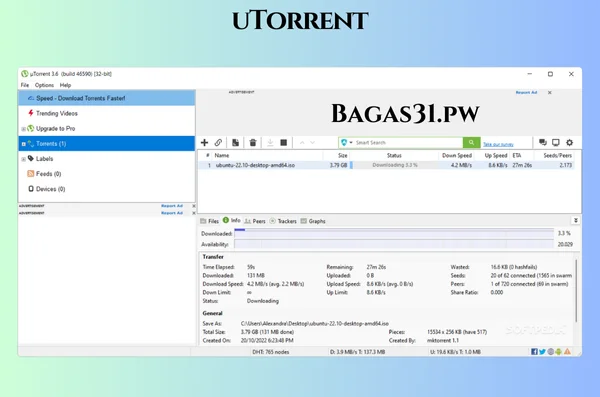Click the Smart Search input field

pyautogui.click(x=408, y=142)
